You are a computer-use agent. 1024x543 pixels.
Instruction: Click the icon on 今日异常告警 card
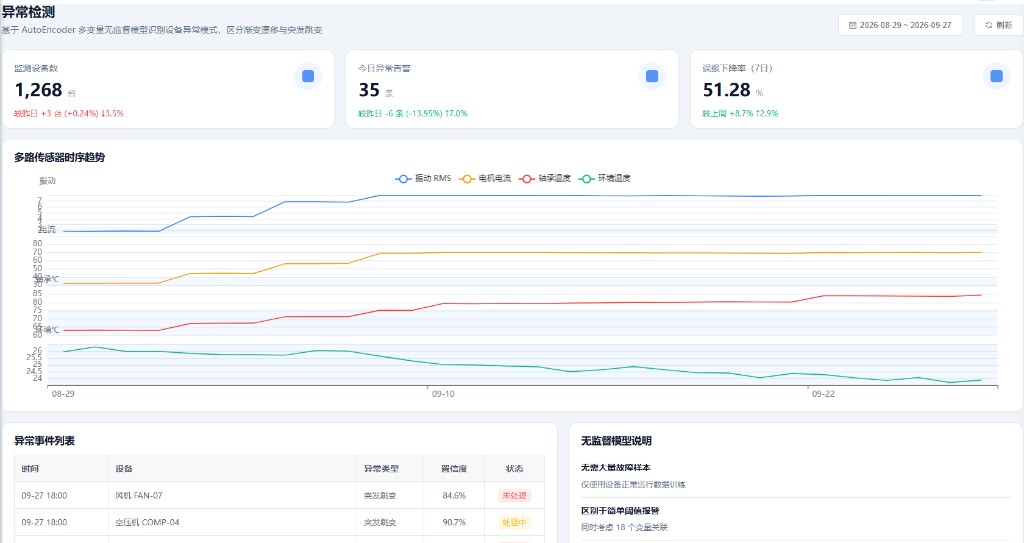tap(652, 76)
